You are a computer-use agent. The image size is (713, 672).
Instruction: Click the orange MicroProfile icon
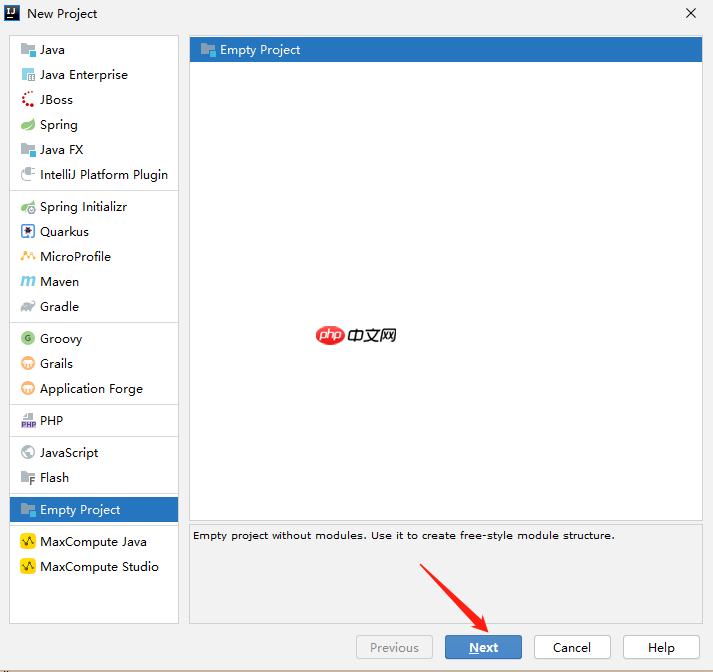click(28, 256)
